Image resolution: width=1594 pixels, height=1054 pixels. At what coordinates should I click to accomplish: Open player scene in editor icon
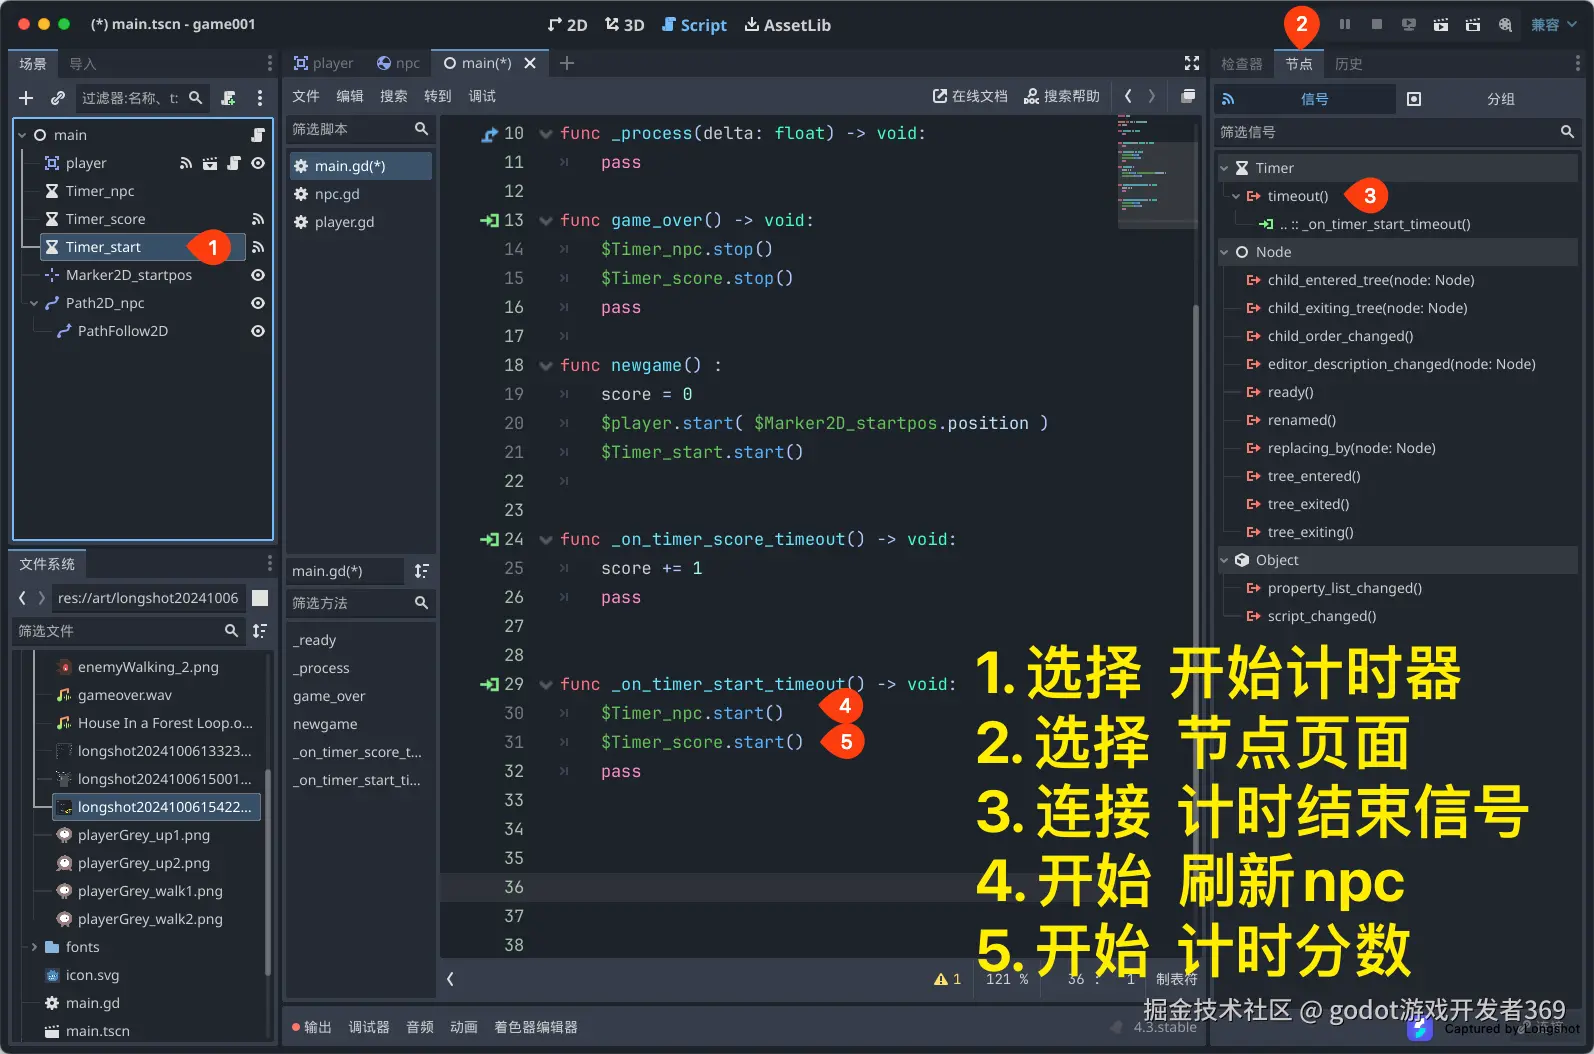coord(209,163)
